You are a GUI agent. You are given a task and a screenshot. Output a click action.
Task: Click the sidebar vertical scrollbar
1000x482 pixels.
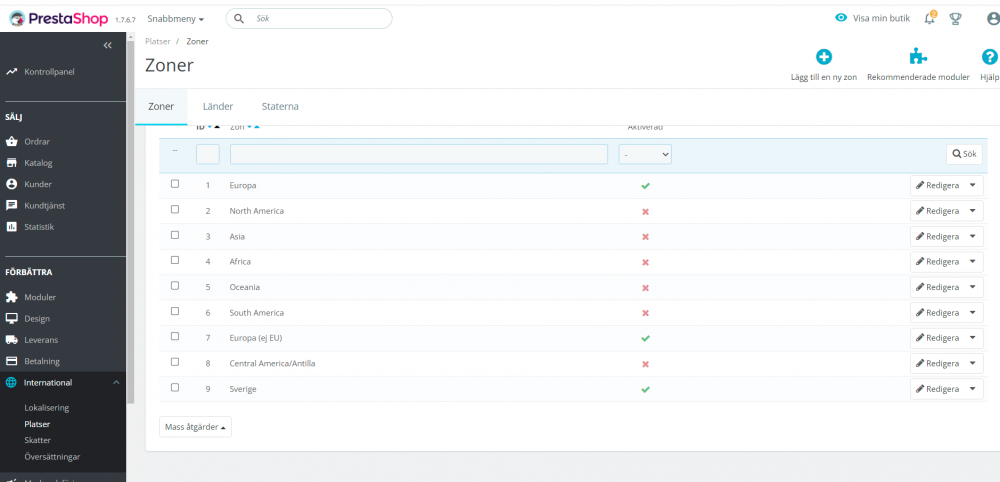(x=131, y=220)
